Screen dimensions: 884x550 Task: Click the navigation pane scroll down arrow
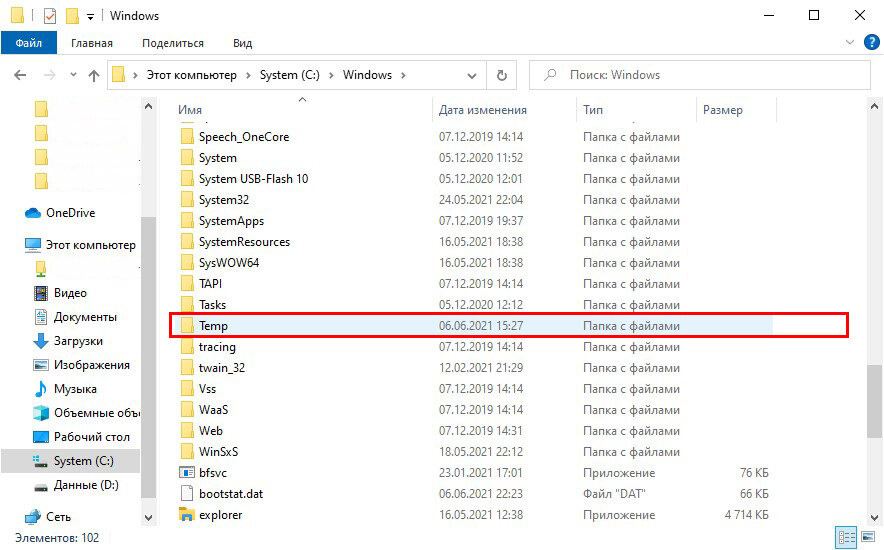[x=148, y=517]
